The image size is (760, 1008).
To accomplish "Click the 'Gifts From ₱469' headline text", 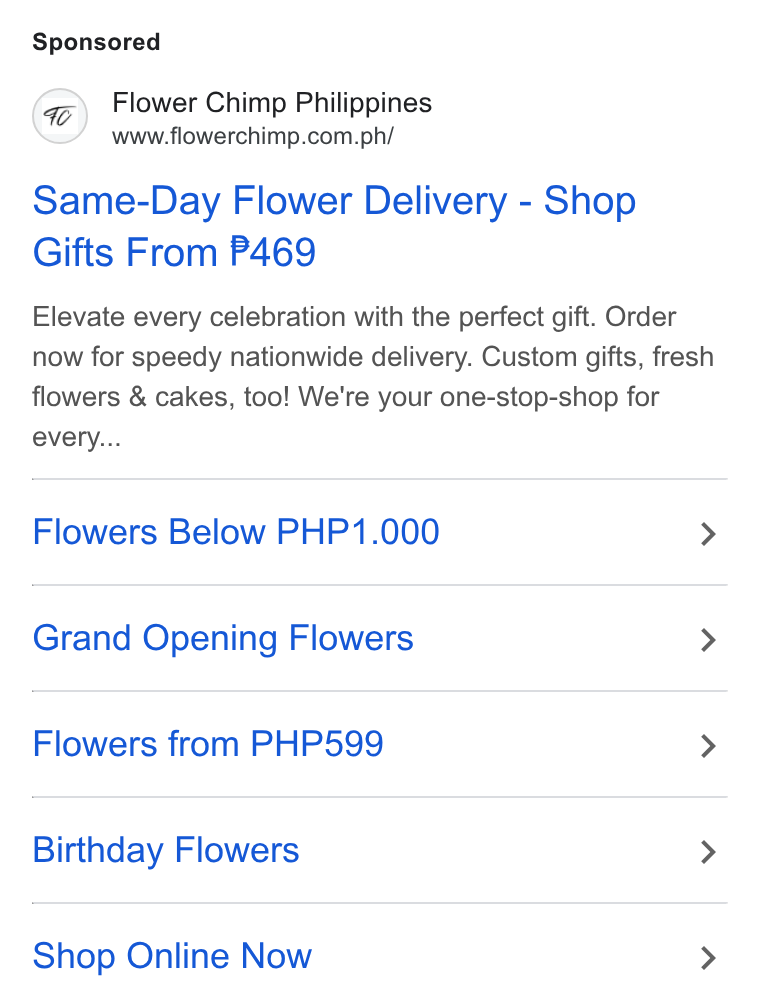I will 174,252.
